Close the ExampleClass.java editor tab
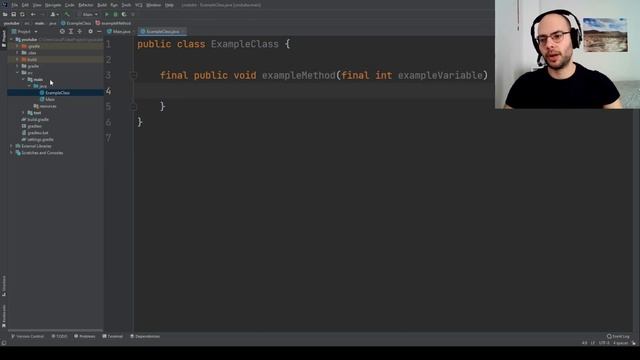This screenshot has height=360, width=640. coord(183,31)
